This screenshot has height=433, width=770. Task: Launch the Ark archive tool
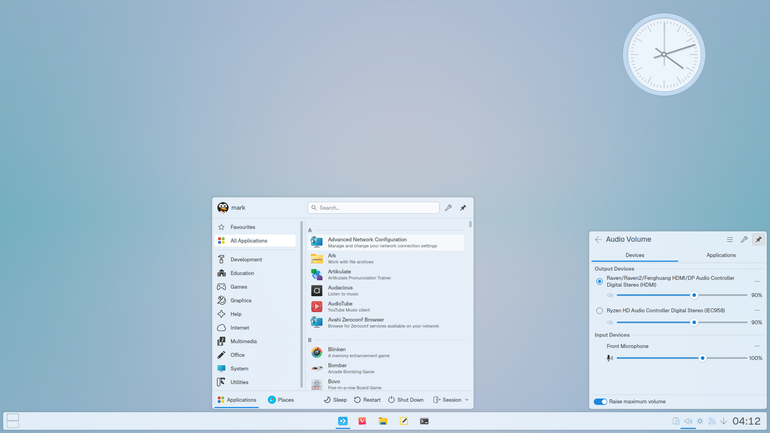[x=386, y=258]
